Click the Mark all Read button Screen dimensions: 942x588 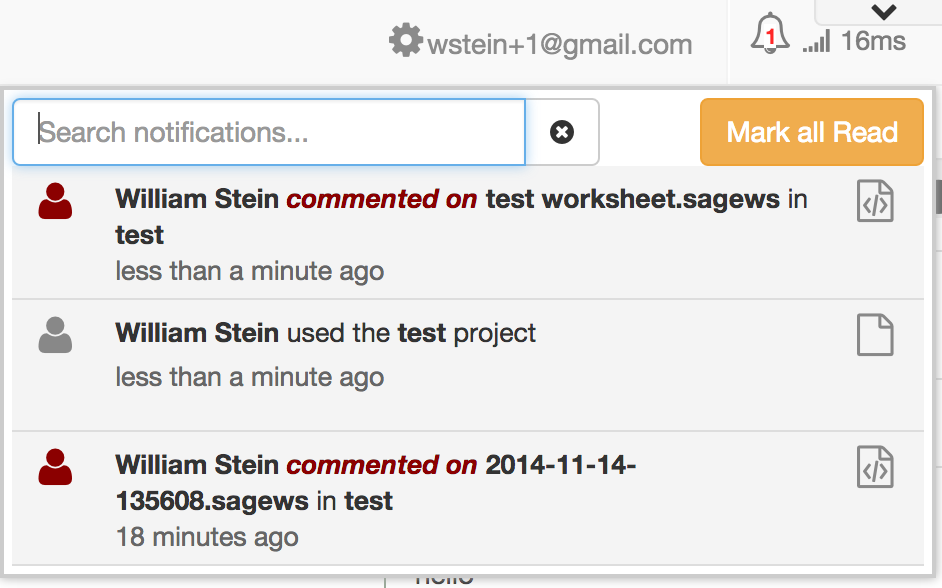tap(811, 132)
